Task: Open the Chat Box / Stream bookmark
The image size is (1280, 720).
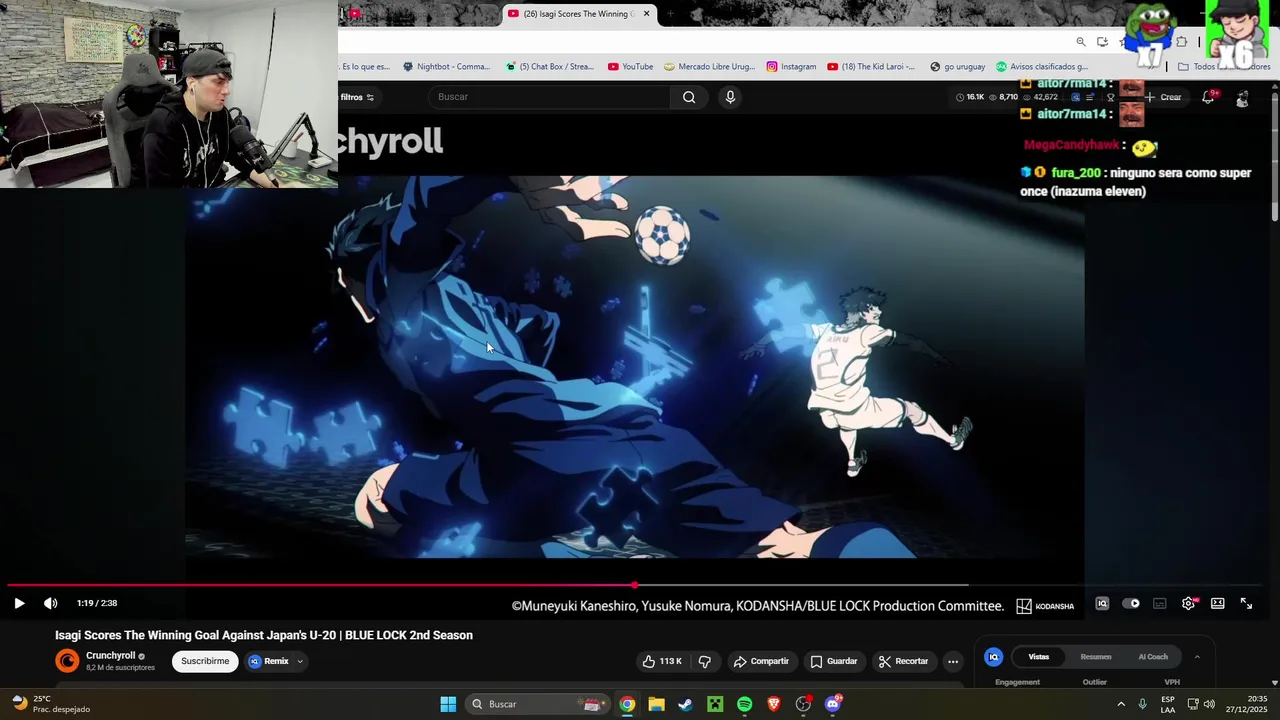Action: coord(549,67)
